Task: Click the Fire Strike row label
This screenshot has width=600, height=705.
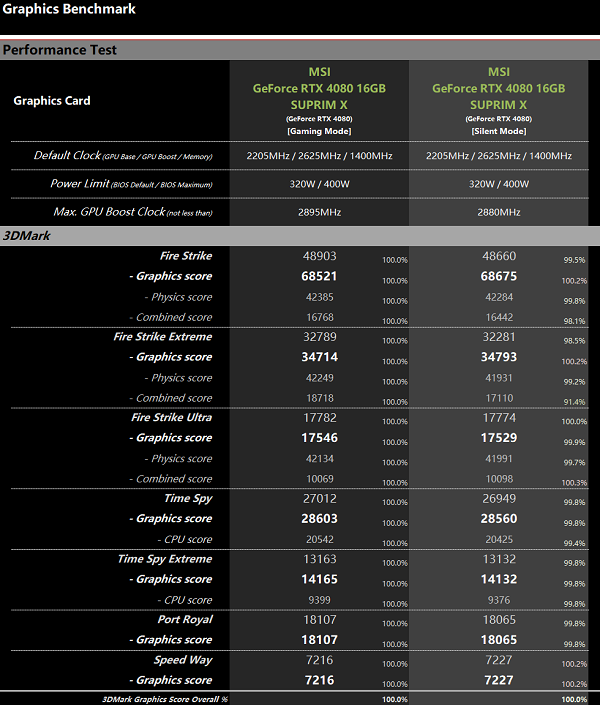Action: point(186,256)
